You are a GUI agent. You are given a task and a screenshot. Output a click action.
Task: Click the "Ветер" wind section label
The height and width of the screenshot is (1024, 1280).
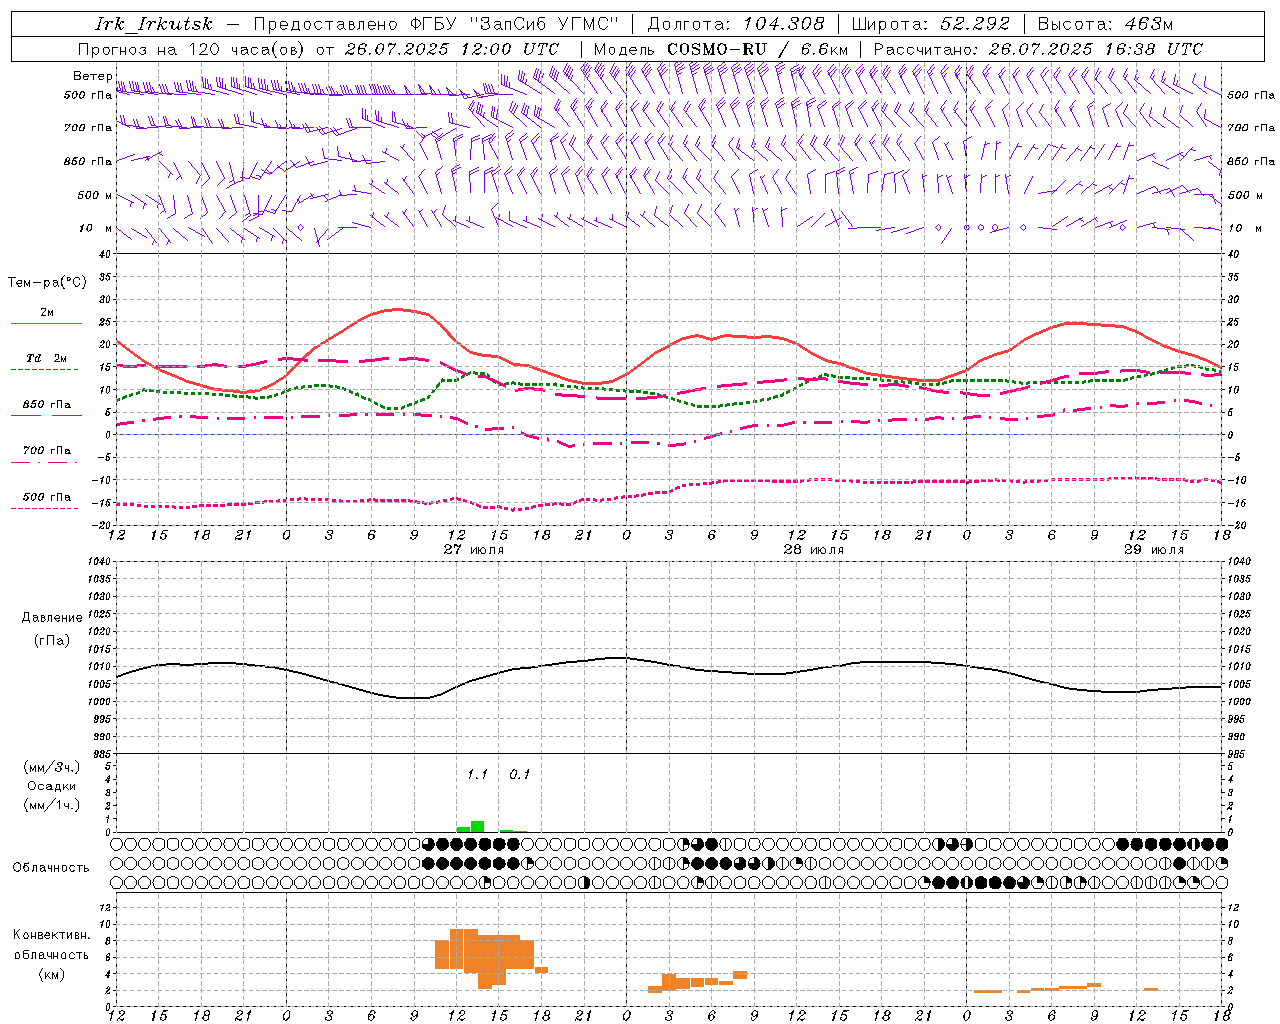pyautogui.click(x=93, y=76)
